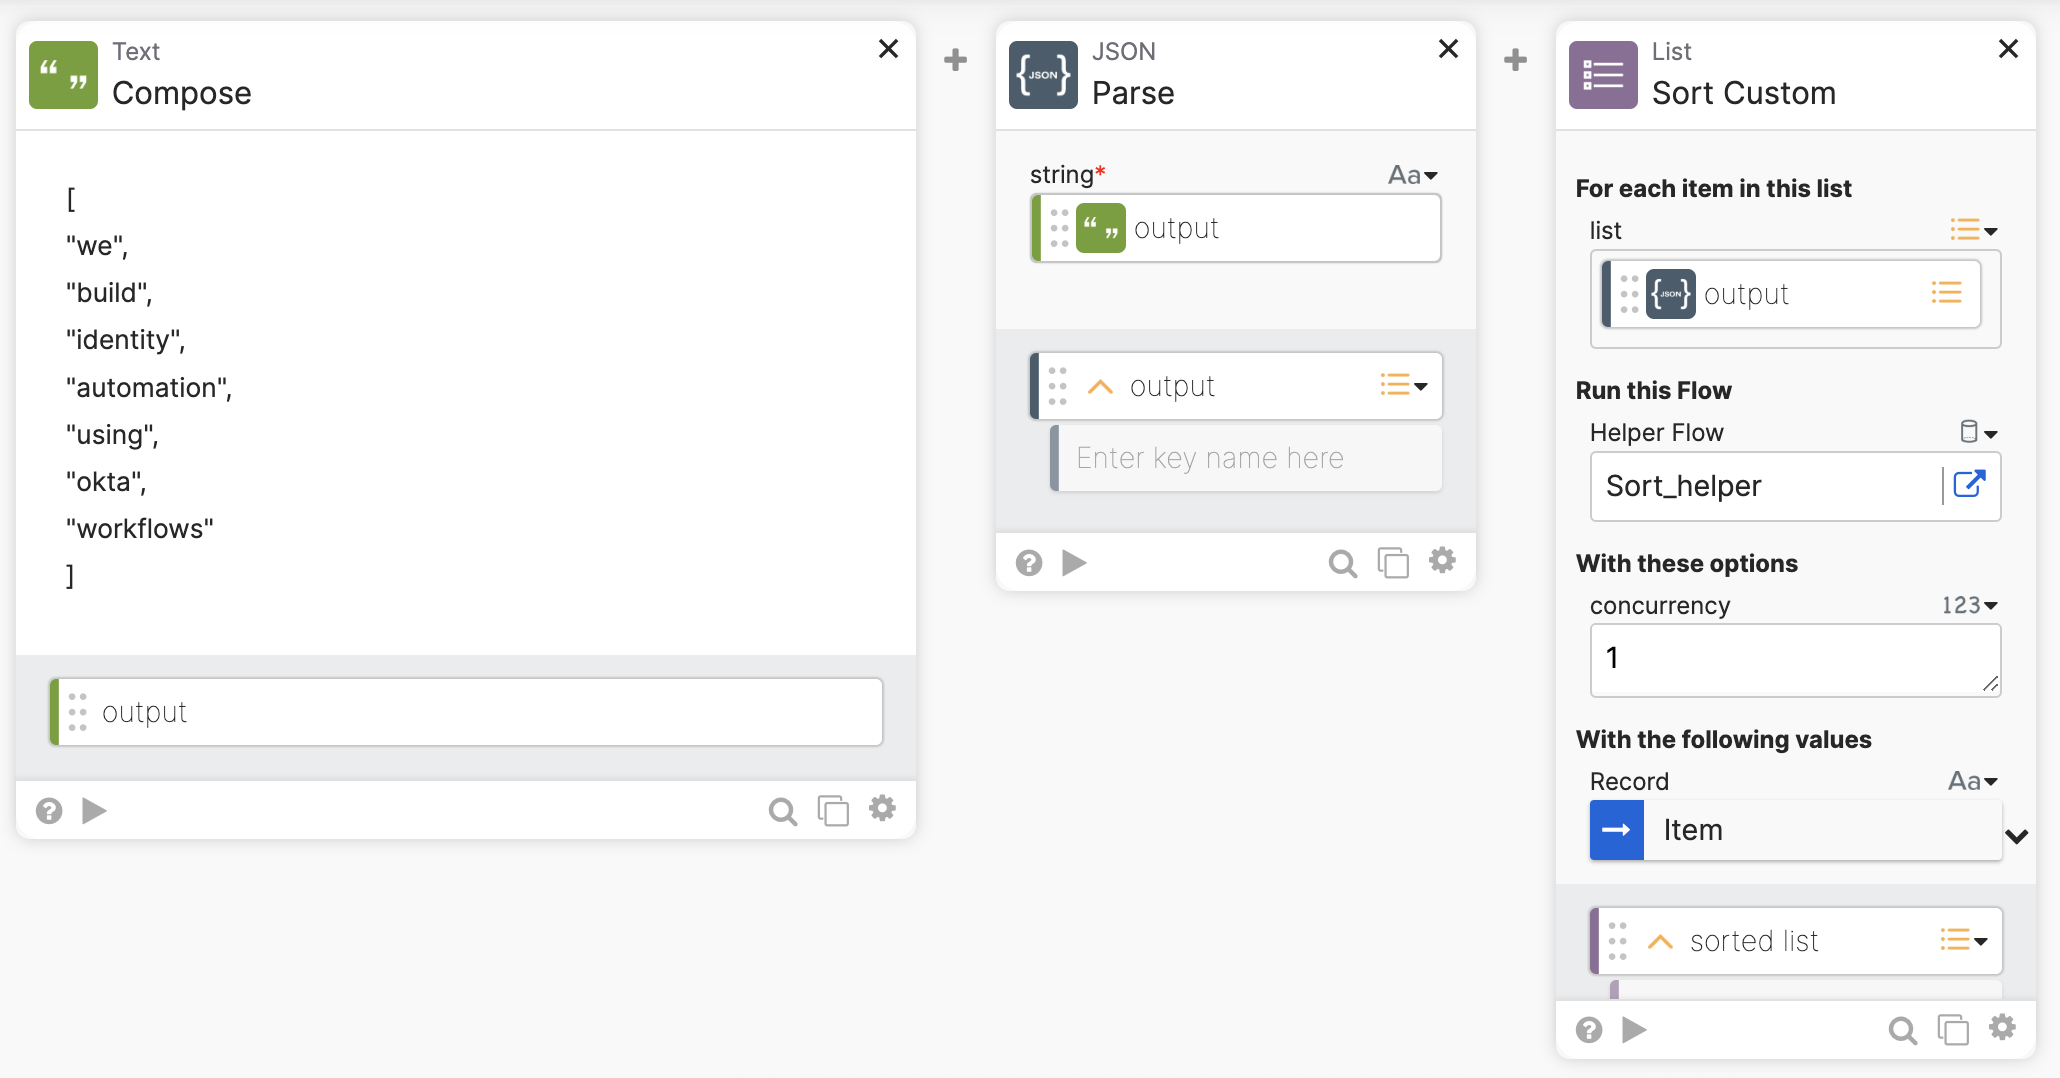Screen dimensions: 2060x1078
Task: Open the Helper Flow type dropdown
Action: pyautogui.click(x=1978, y=432)
